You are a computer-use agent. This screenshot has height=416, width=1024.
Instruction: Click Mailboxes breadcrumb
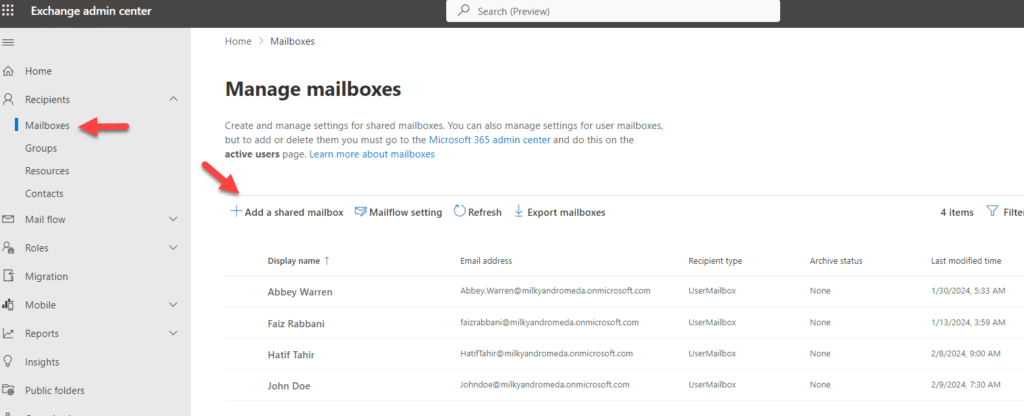pyautogui.click(x=293, y=41)
